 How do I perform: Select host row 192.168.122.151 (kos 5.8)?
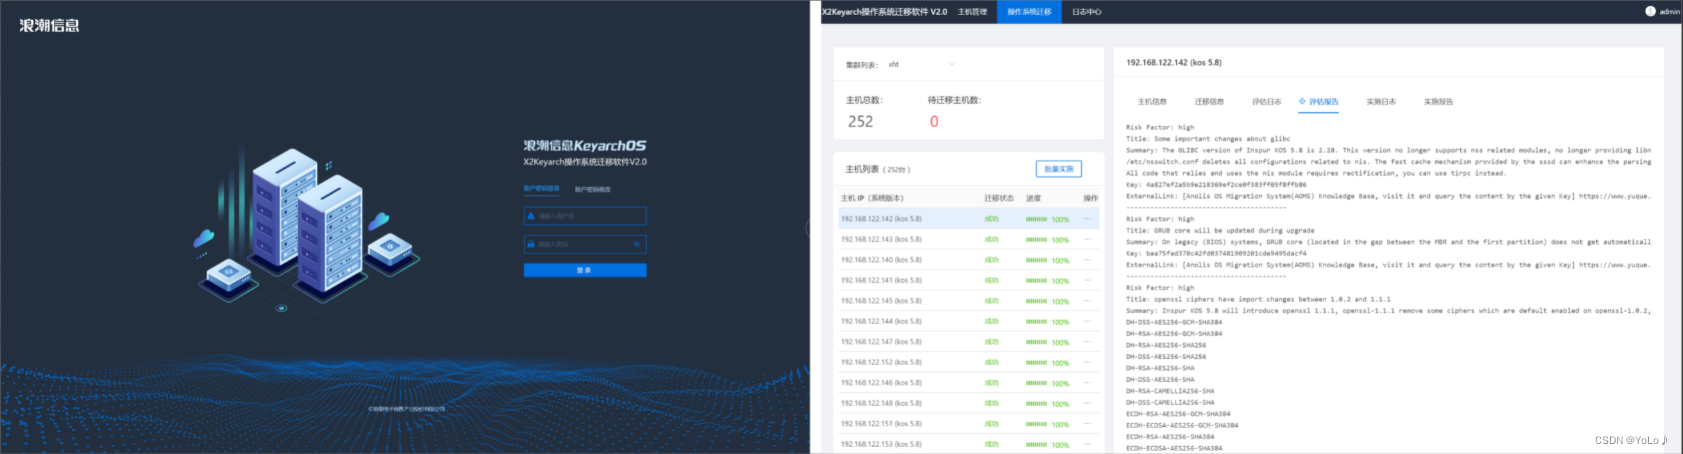point(968,424)
